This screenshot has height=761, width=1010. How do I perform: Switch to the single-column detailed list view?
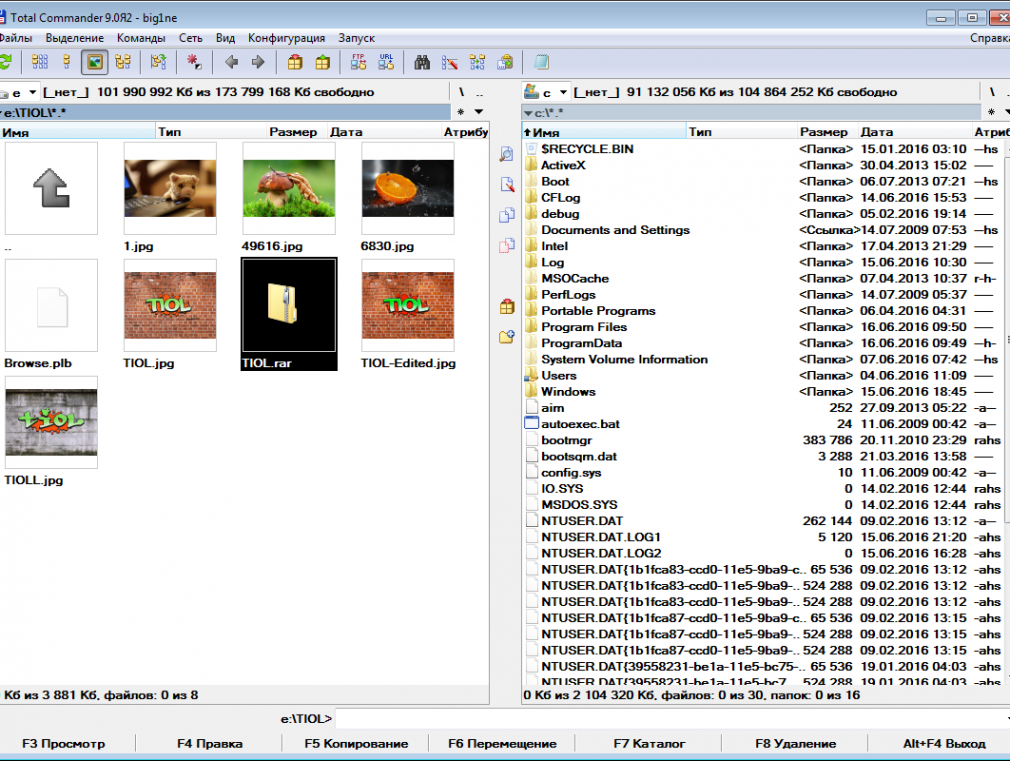[x=67, y=62]
